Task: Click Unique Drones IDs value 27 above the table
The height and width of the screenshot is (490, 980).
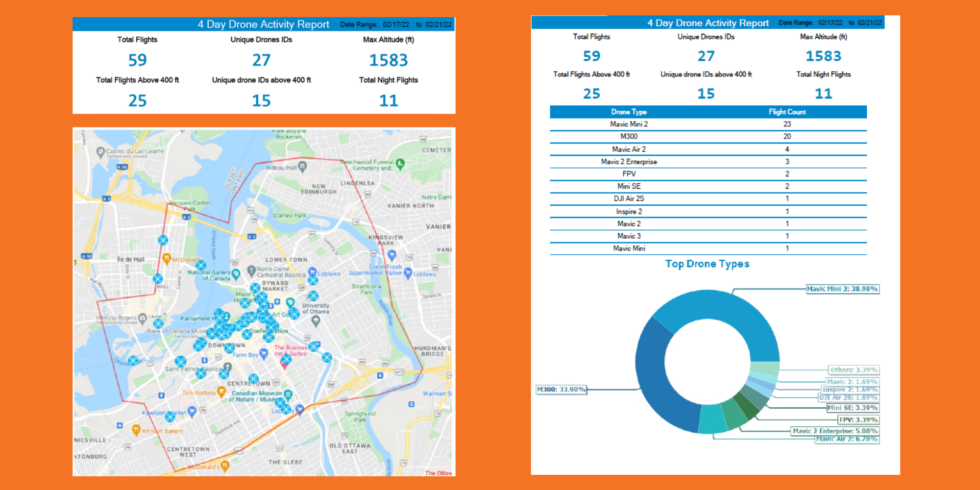Action: click(706, 56)
